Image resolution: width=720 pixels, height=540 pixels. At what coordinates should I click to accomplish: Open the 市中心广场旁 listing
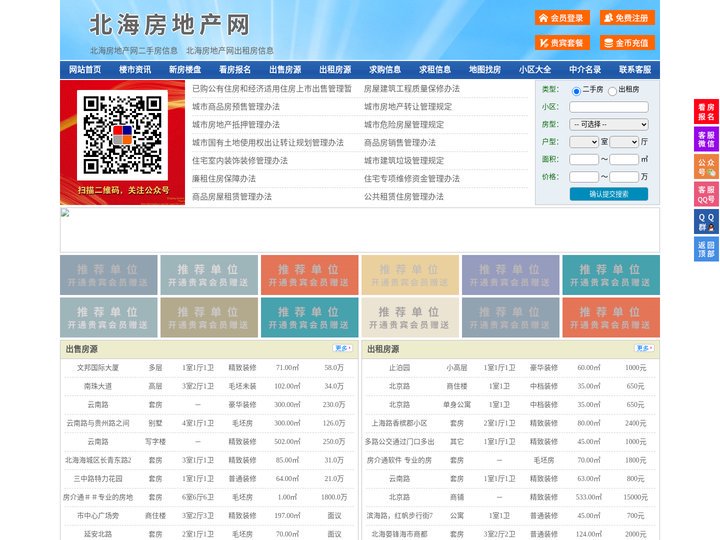98,516
